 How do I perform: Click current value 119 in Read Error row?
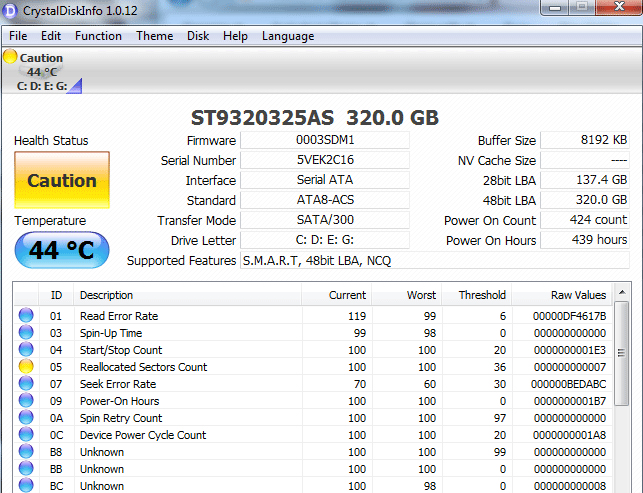357,316
